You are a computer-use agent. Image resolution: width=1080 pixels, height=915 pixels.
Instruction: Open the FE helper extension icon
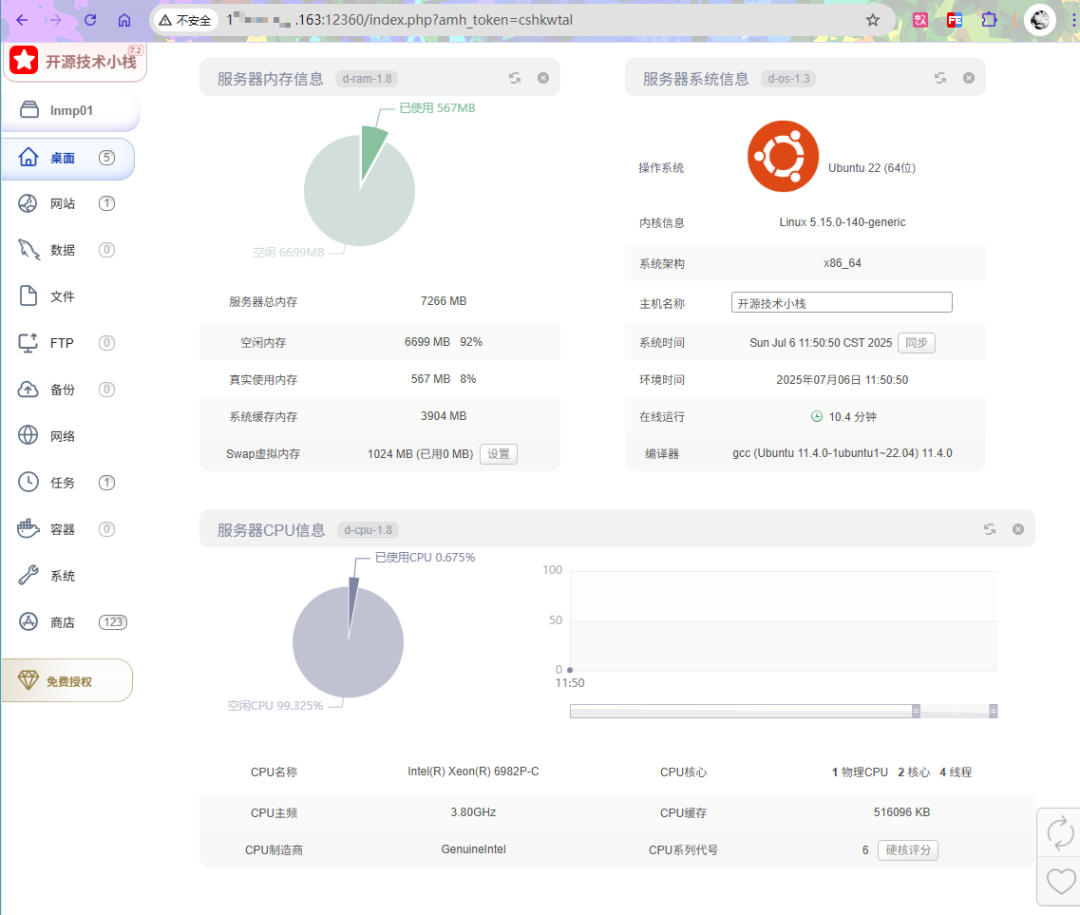tap(954, 20)
